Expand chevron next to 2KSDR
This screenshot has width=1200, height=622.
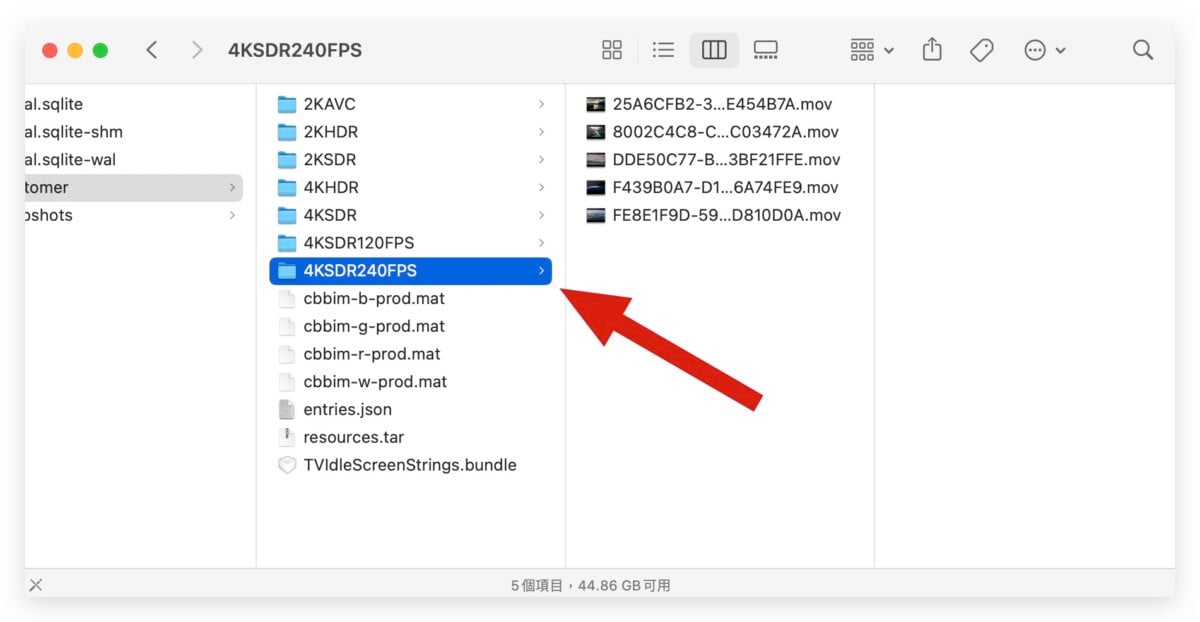click(x=541, y=160)
